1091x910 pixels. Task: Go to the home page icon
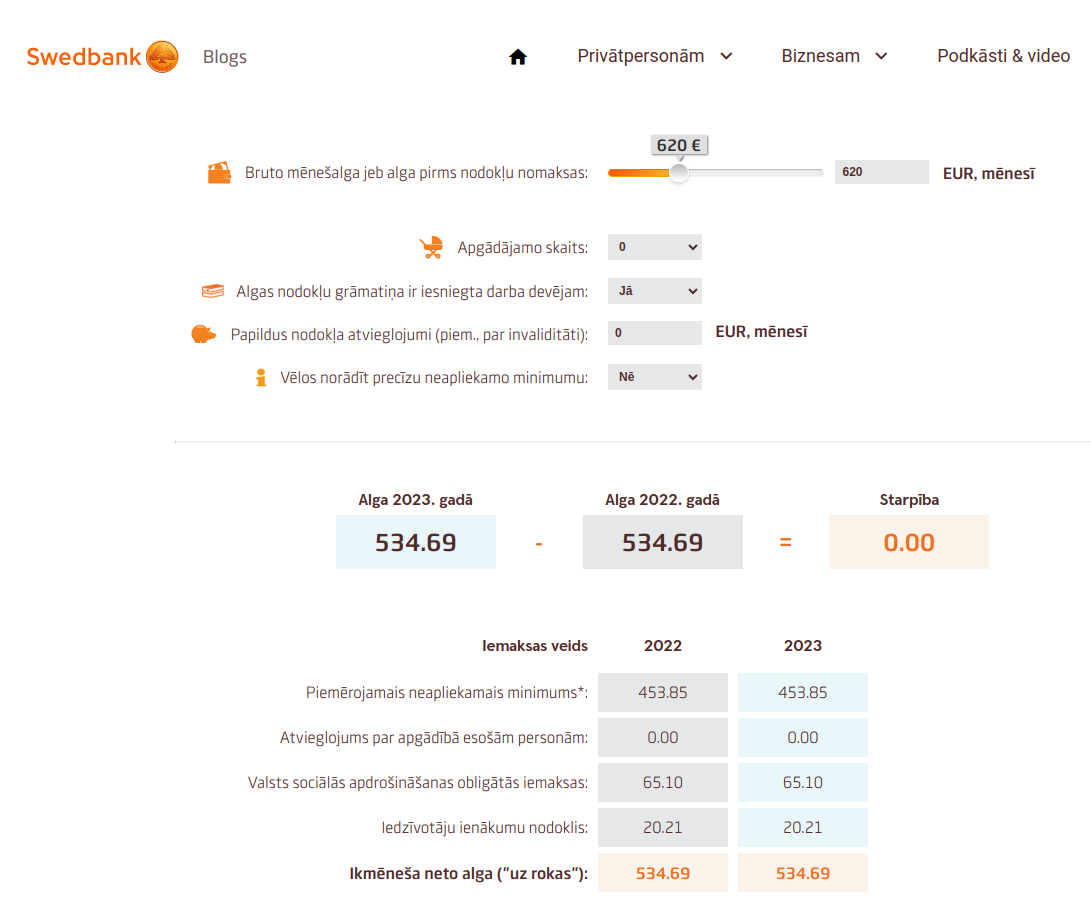click(x=518, y=57)
